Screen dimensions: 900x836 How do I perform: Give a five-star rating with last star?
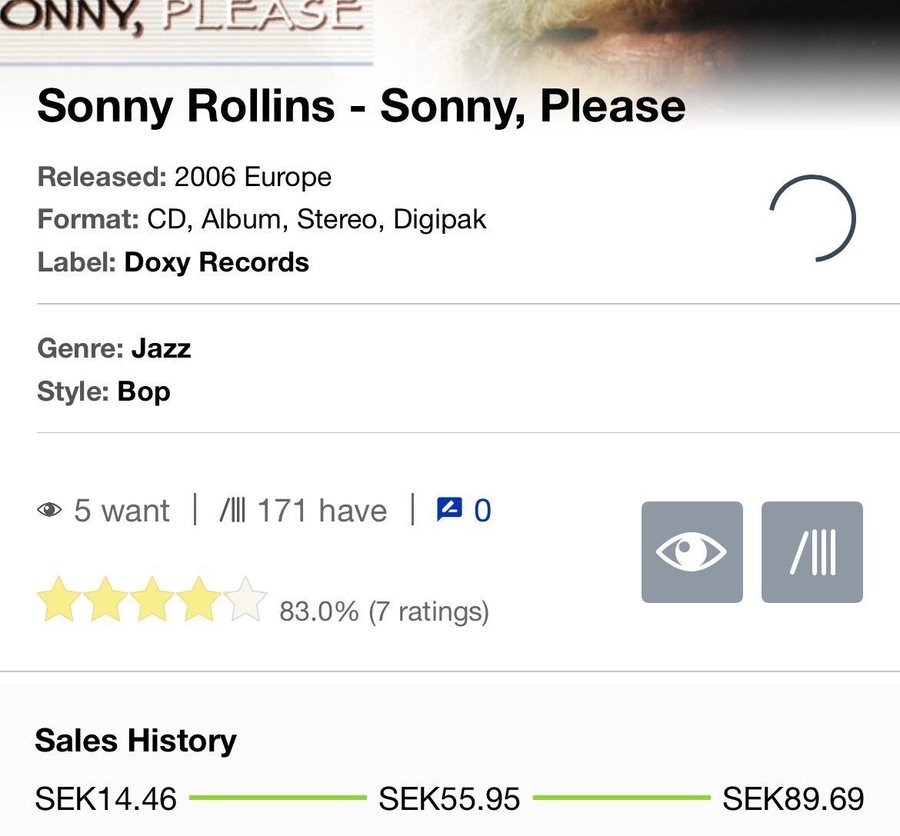[x=246, y=600]
